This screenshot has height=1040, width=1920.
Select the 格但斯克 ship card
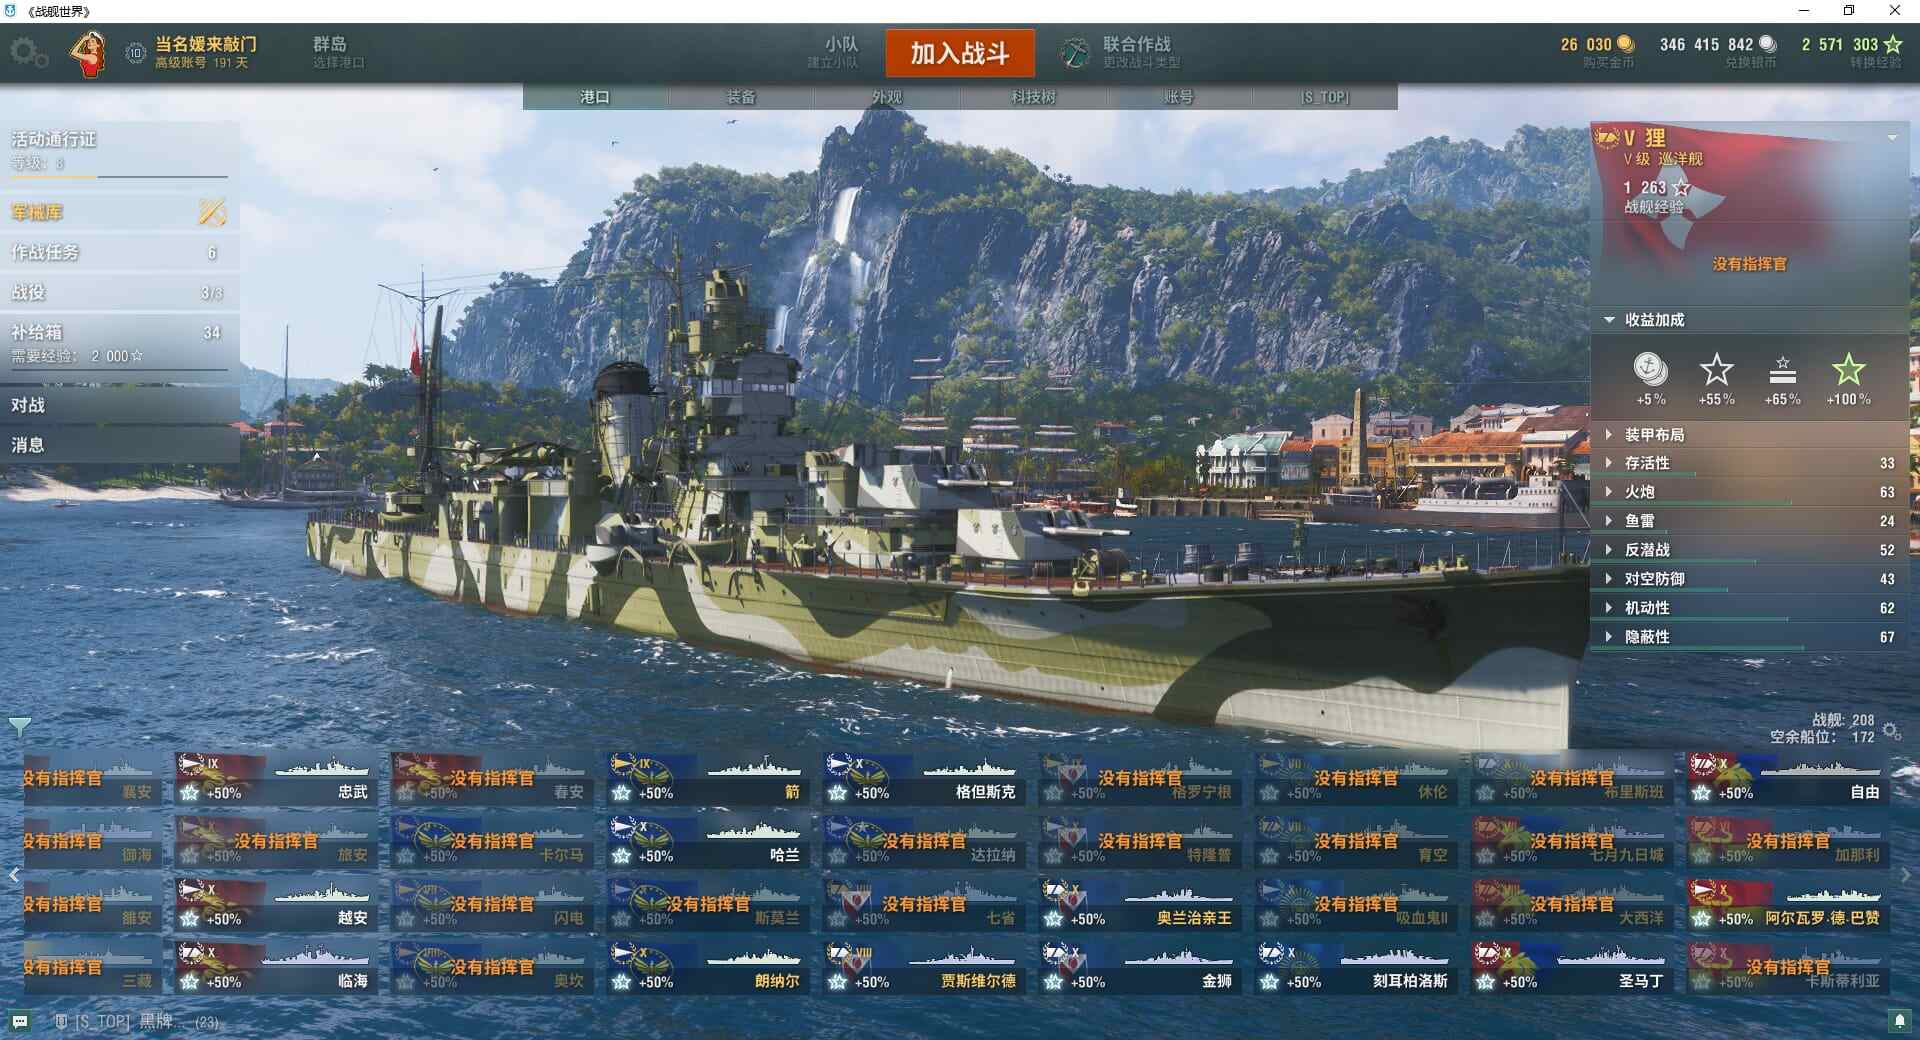click(924, 778)
